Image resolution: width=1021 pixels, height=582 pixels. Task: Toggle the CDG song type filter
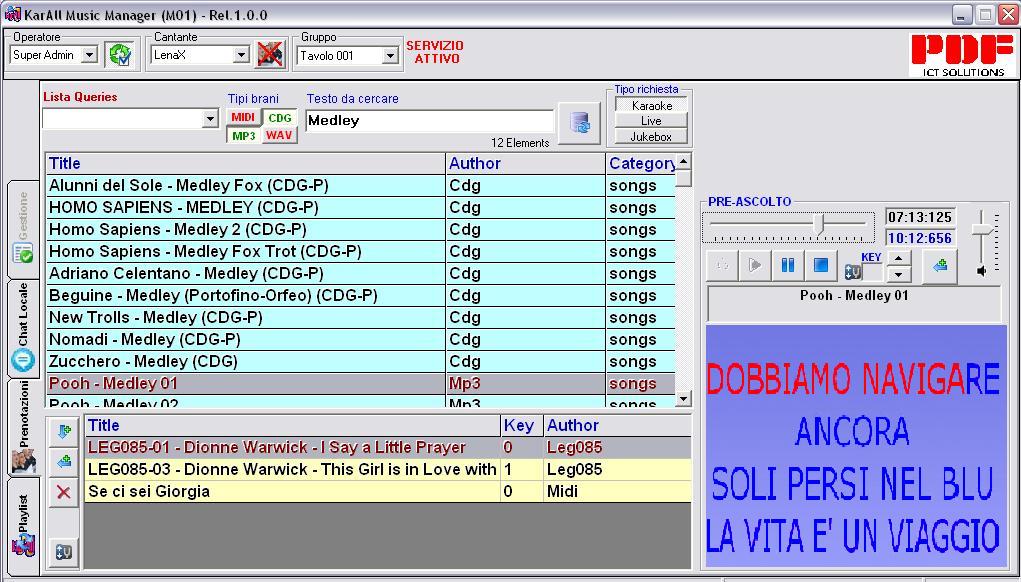click(280, 118)
